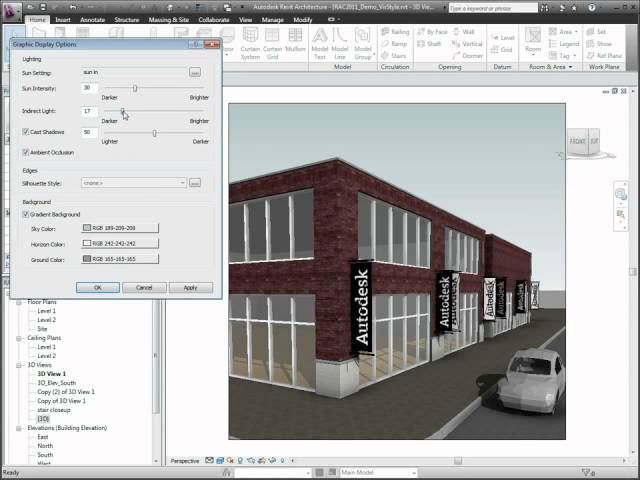The width and height of the screenshot is (640, 480).
Task: Collapse the Ceiling Plans tree node
Action: point(19,338)
